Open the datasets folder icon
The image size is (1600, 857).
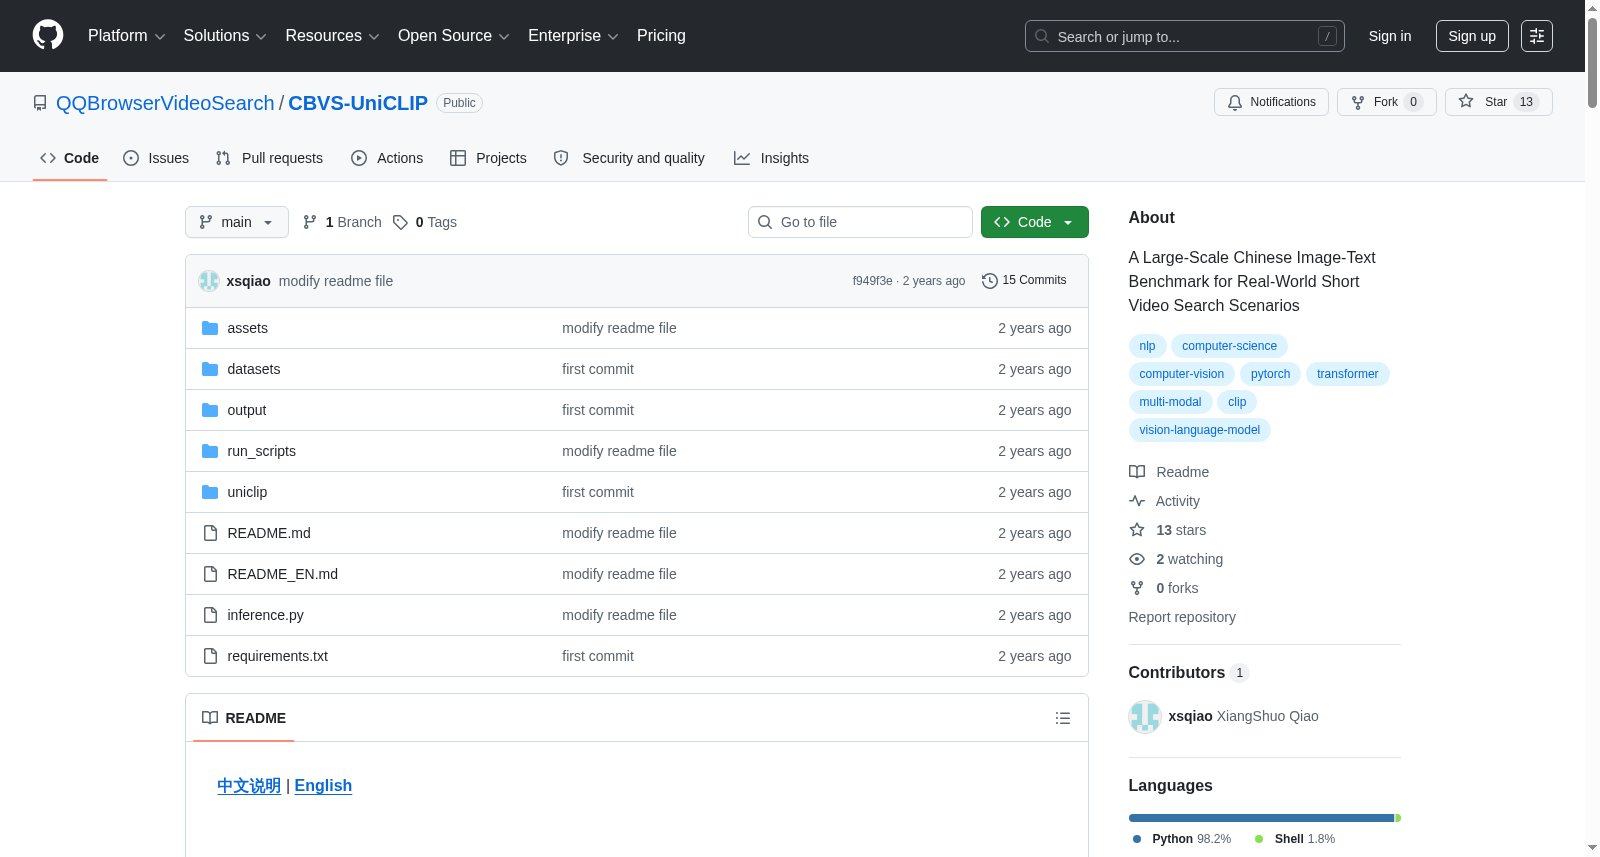point(210,369)
